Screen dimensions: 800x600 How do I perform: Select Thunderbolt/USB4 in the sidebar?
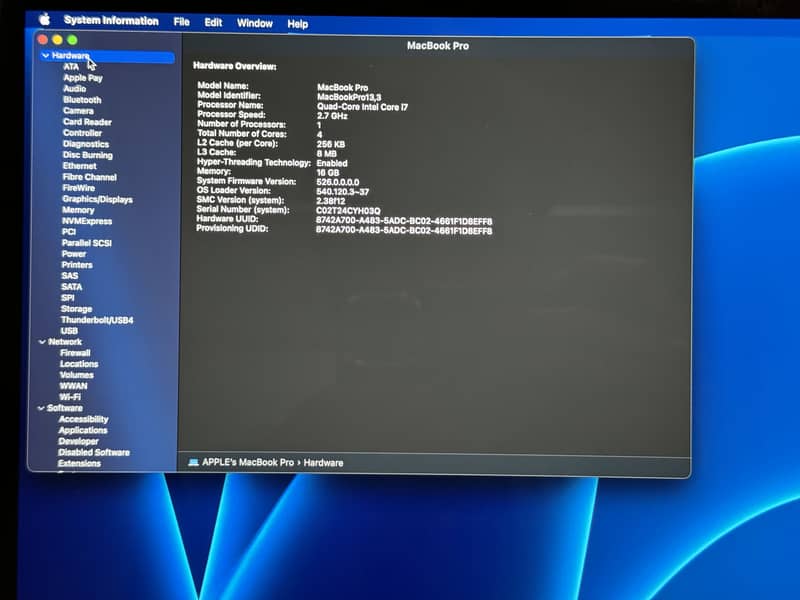click(98, 320)
